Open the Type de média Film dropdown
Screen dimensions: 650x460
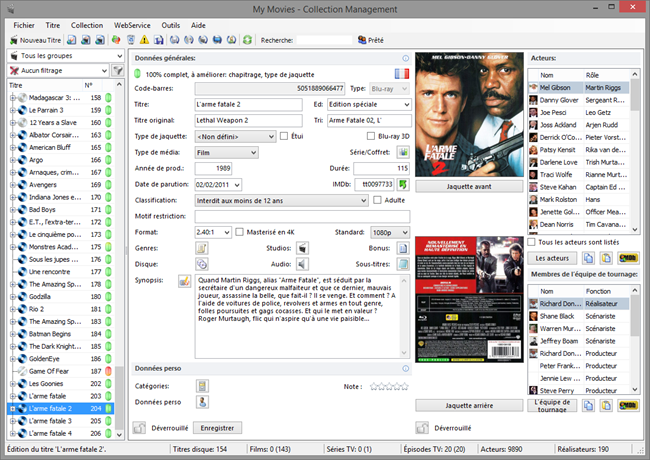227,153
